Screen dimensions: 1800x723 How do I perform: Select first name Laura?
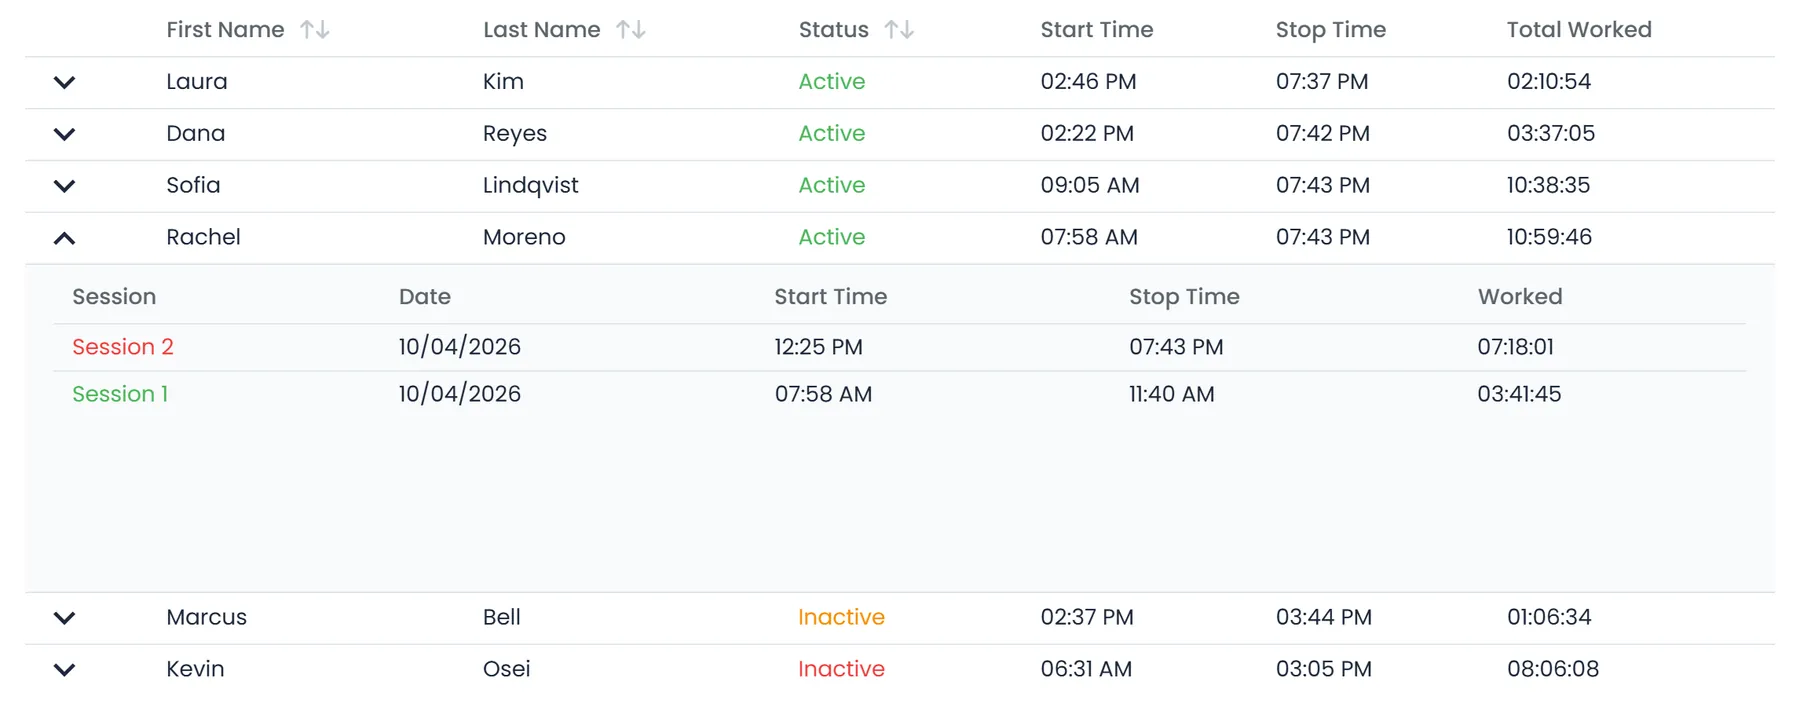[197, 82]
